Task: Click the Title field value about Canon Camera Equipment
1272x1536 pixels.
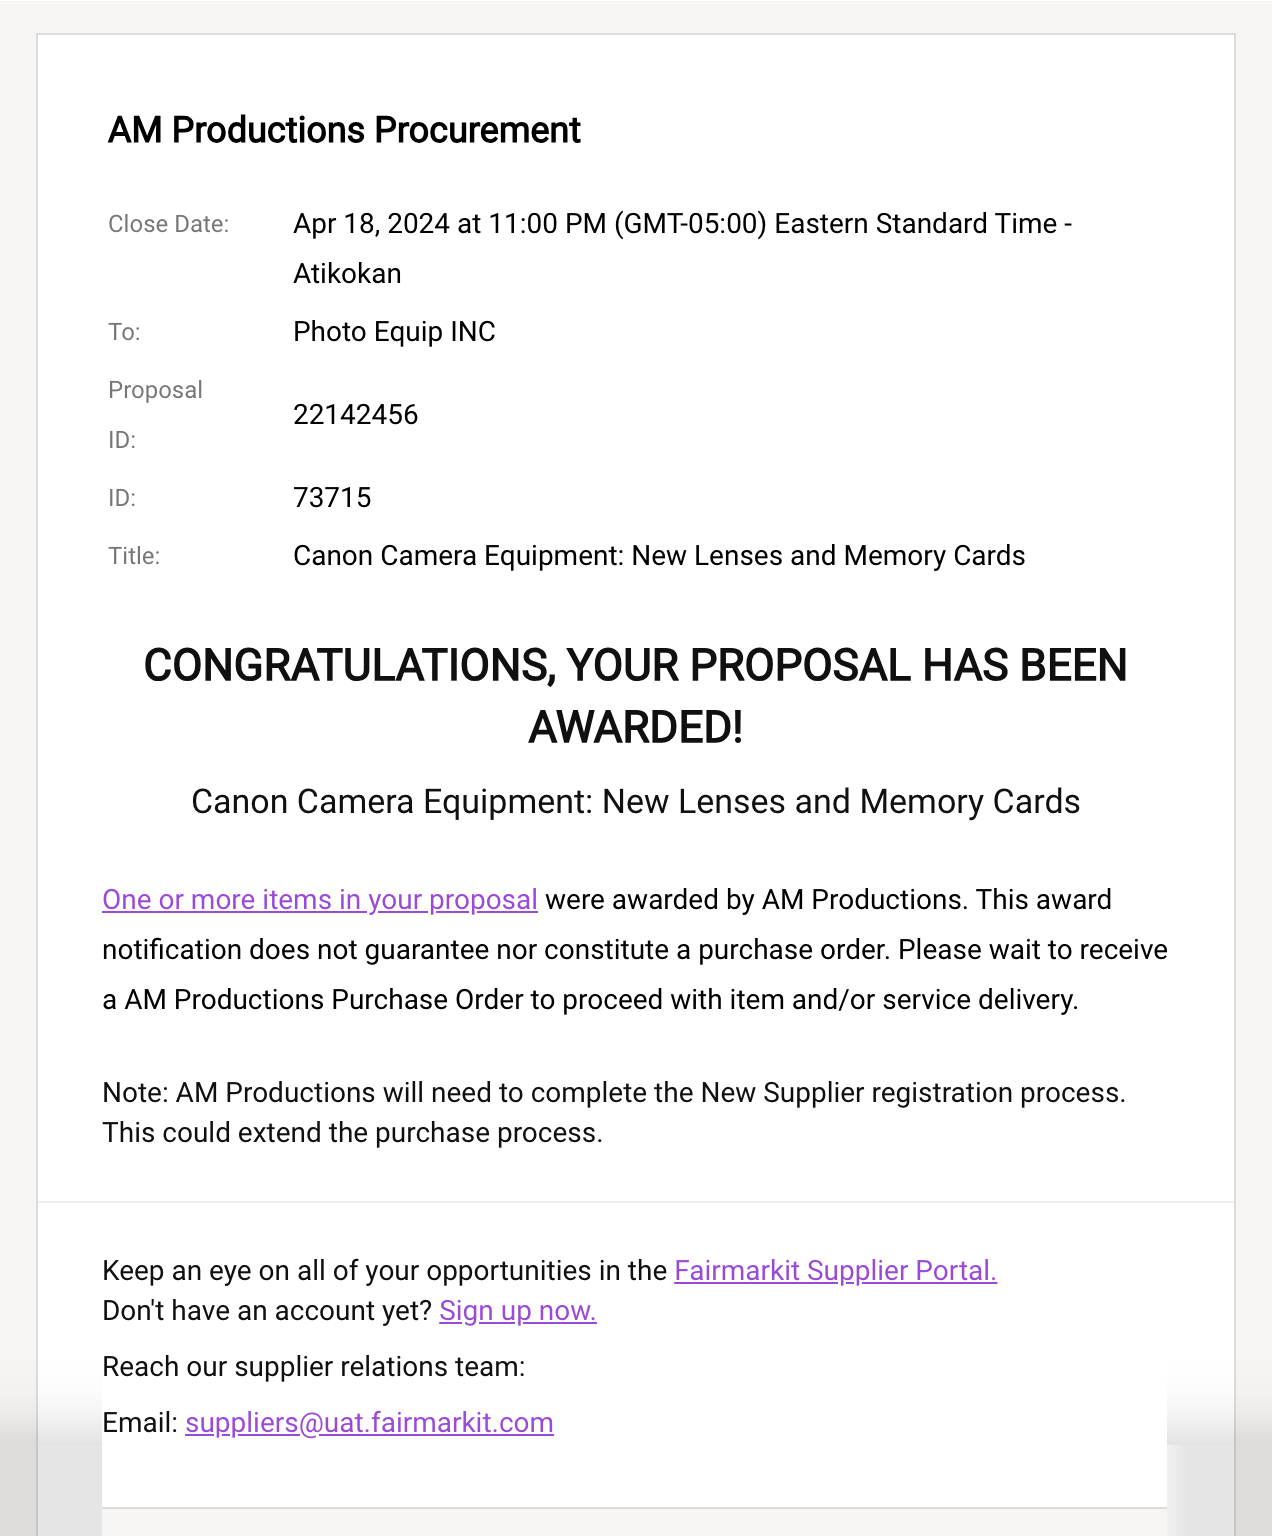Action: [659, 556]
